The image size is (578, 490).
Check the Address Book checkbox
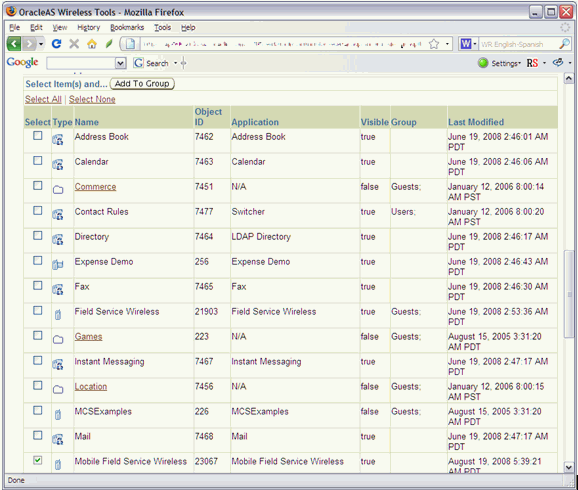[38, 136]
